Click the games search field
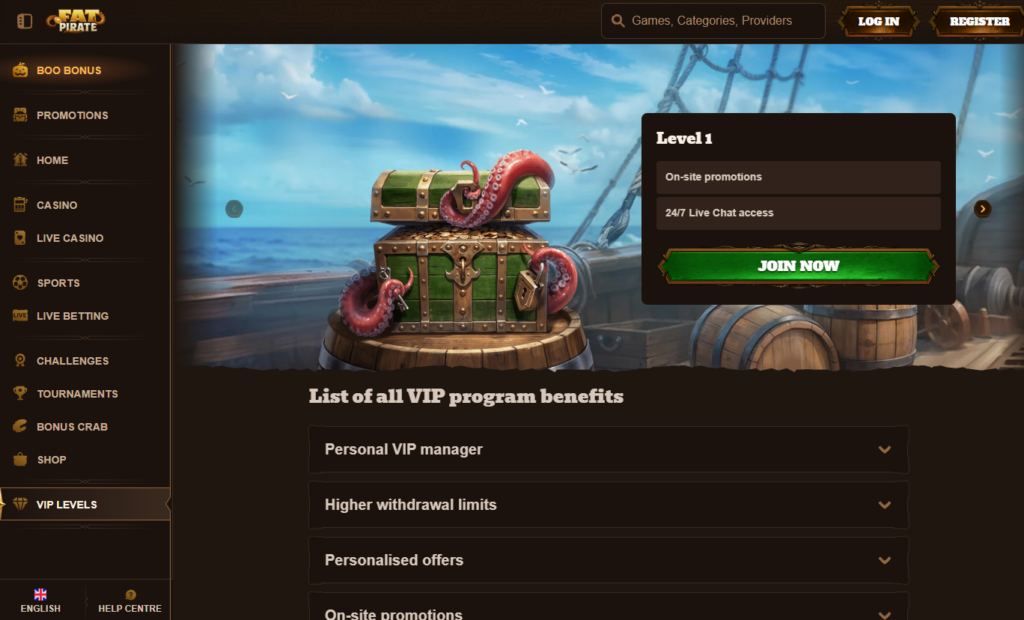The height and width of the screenshot is (620, 1024). pos(713,20)
